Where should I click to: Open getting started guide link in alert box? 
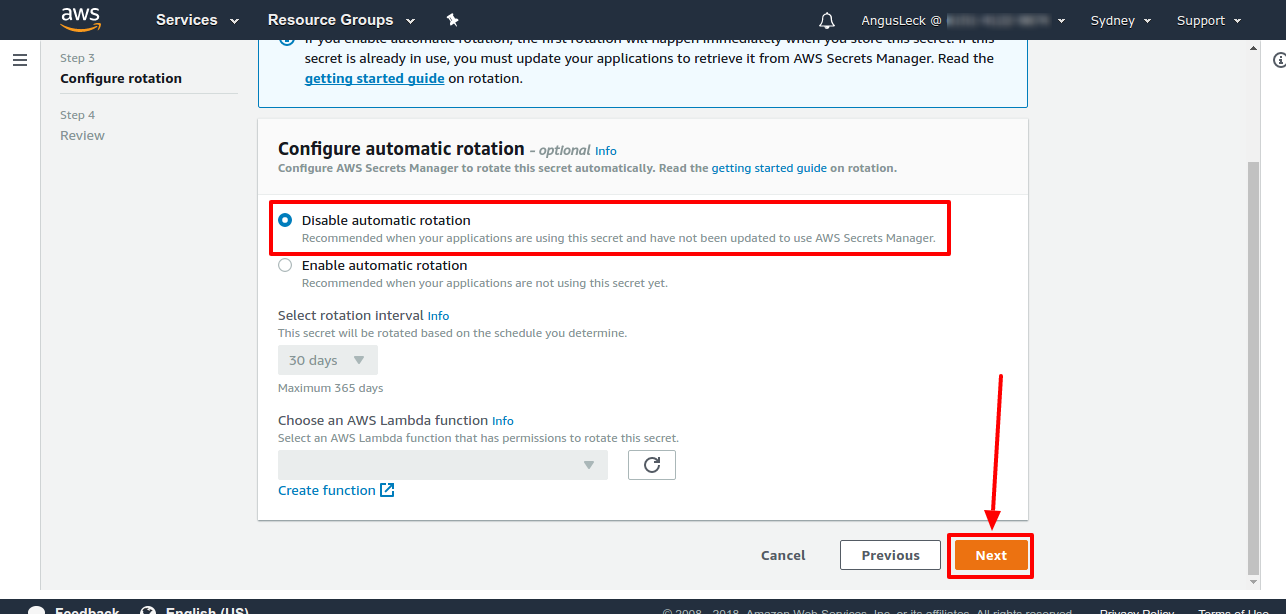[374, 78]
